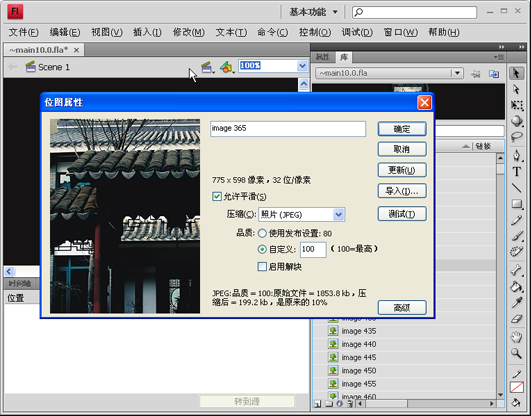Screen dimensions: 531x416
Task: Click the 更新(U) button
Action: coord(402,170)
